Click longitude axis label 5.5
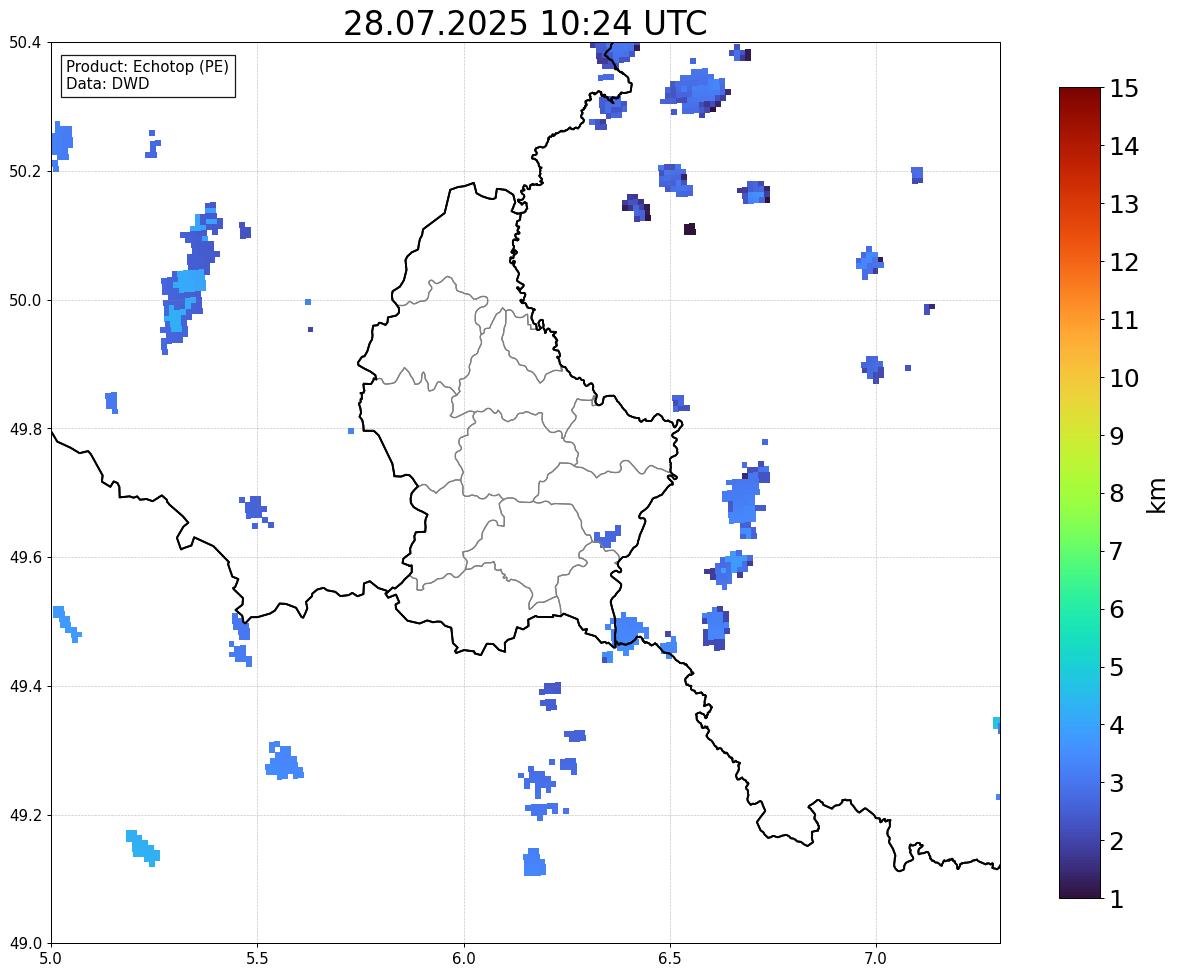Screen dimensions: 1178x976 (x=258, y=959)
